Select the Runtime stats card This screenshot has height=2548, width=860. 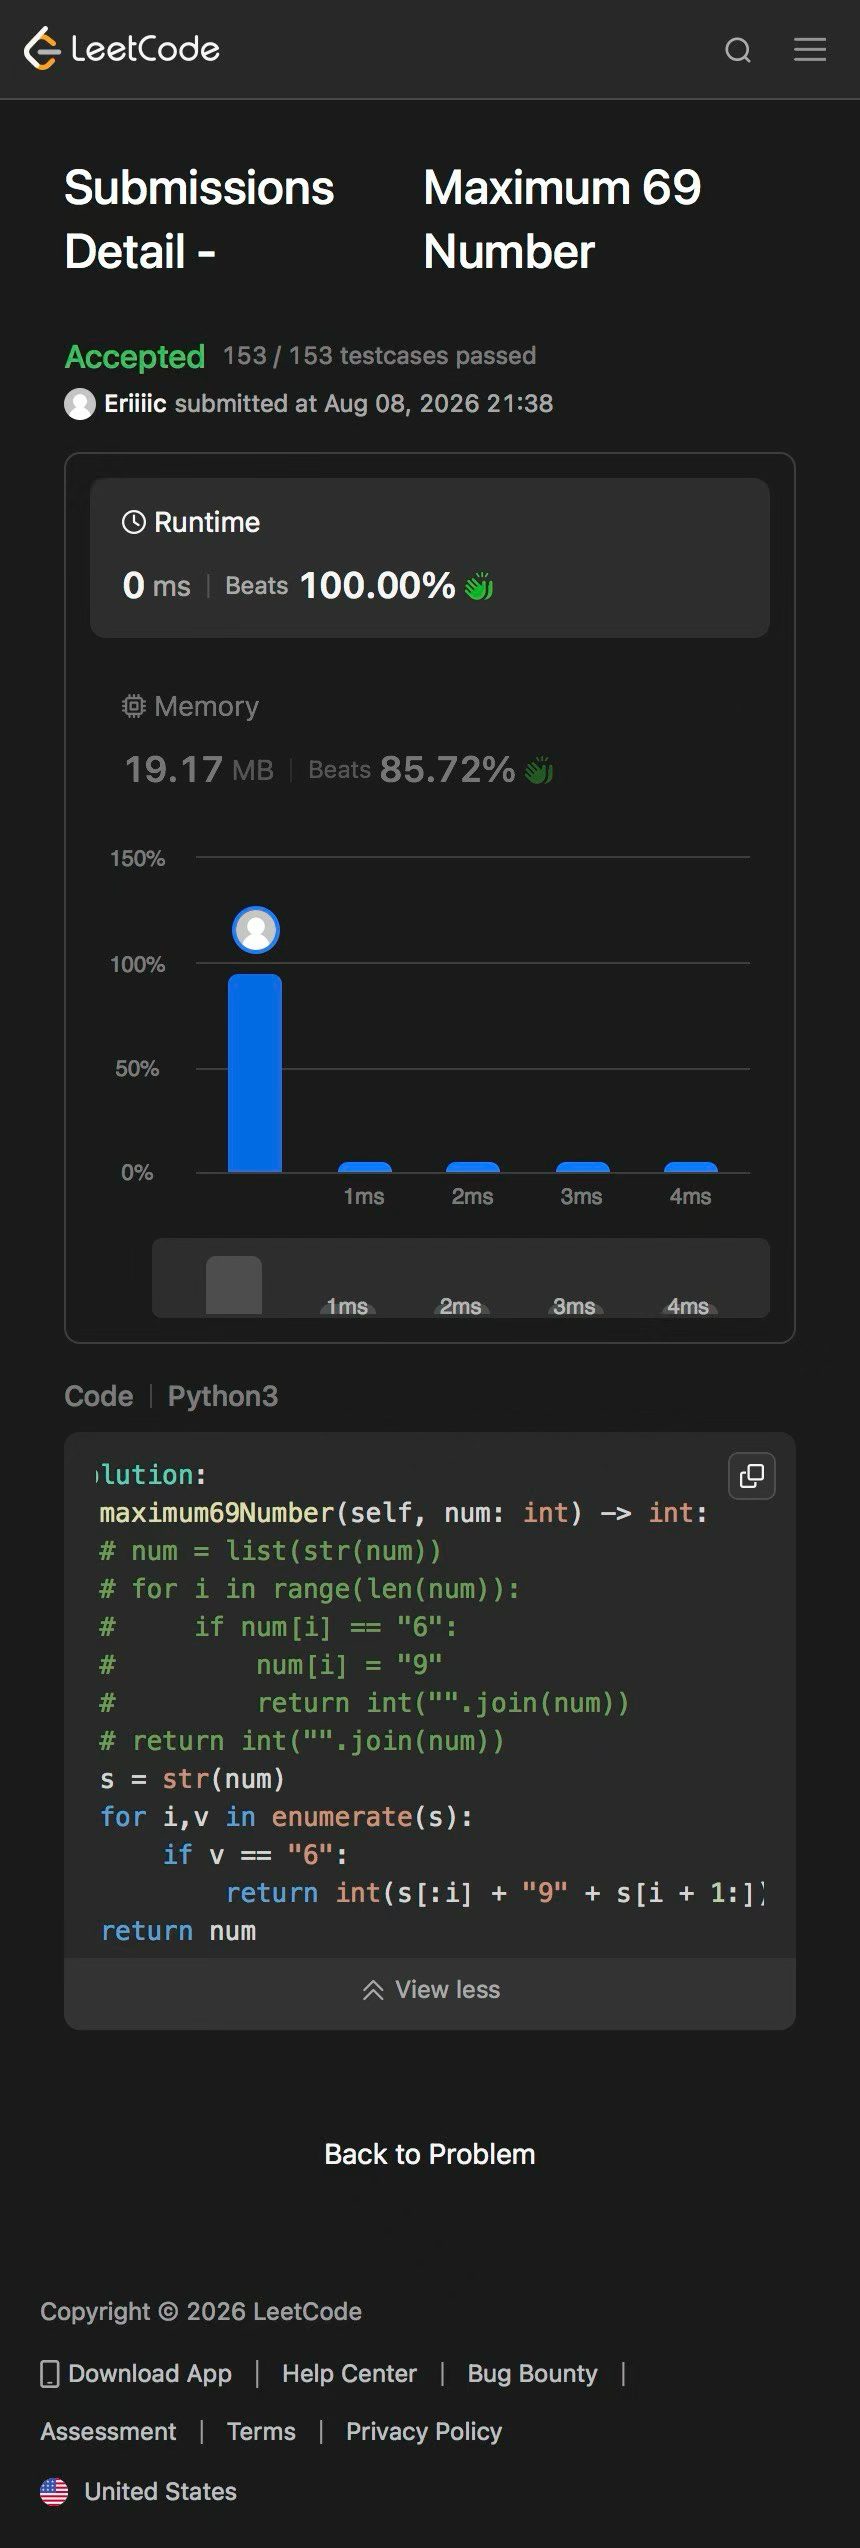[430, 558]
